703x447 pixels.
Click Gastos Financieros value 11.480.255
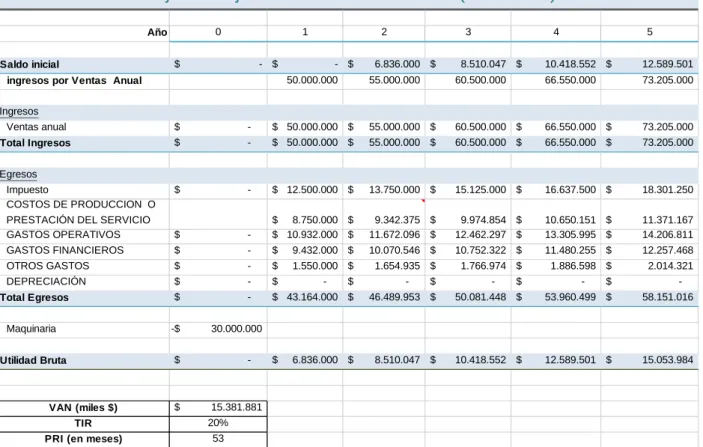tap(570, 250)
